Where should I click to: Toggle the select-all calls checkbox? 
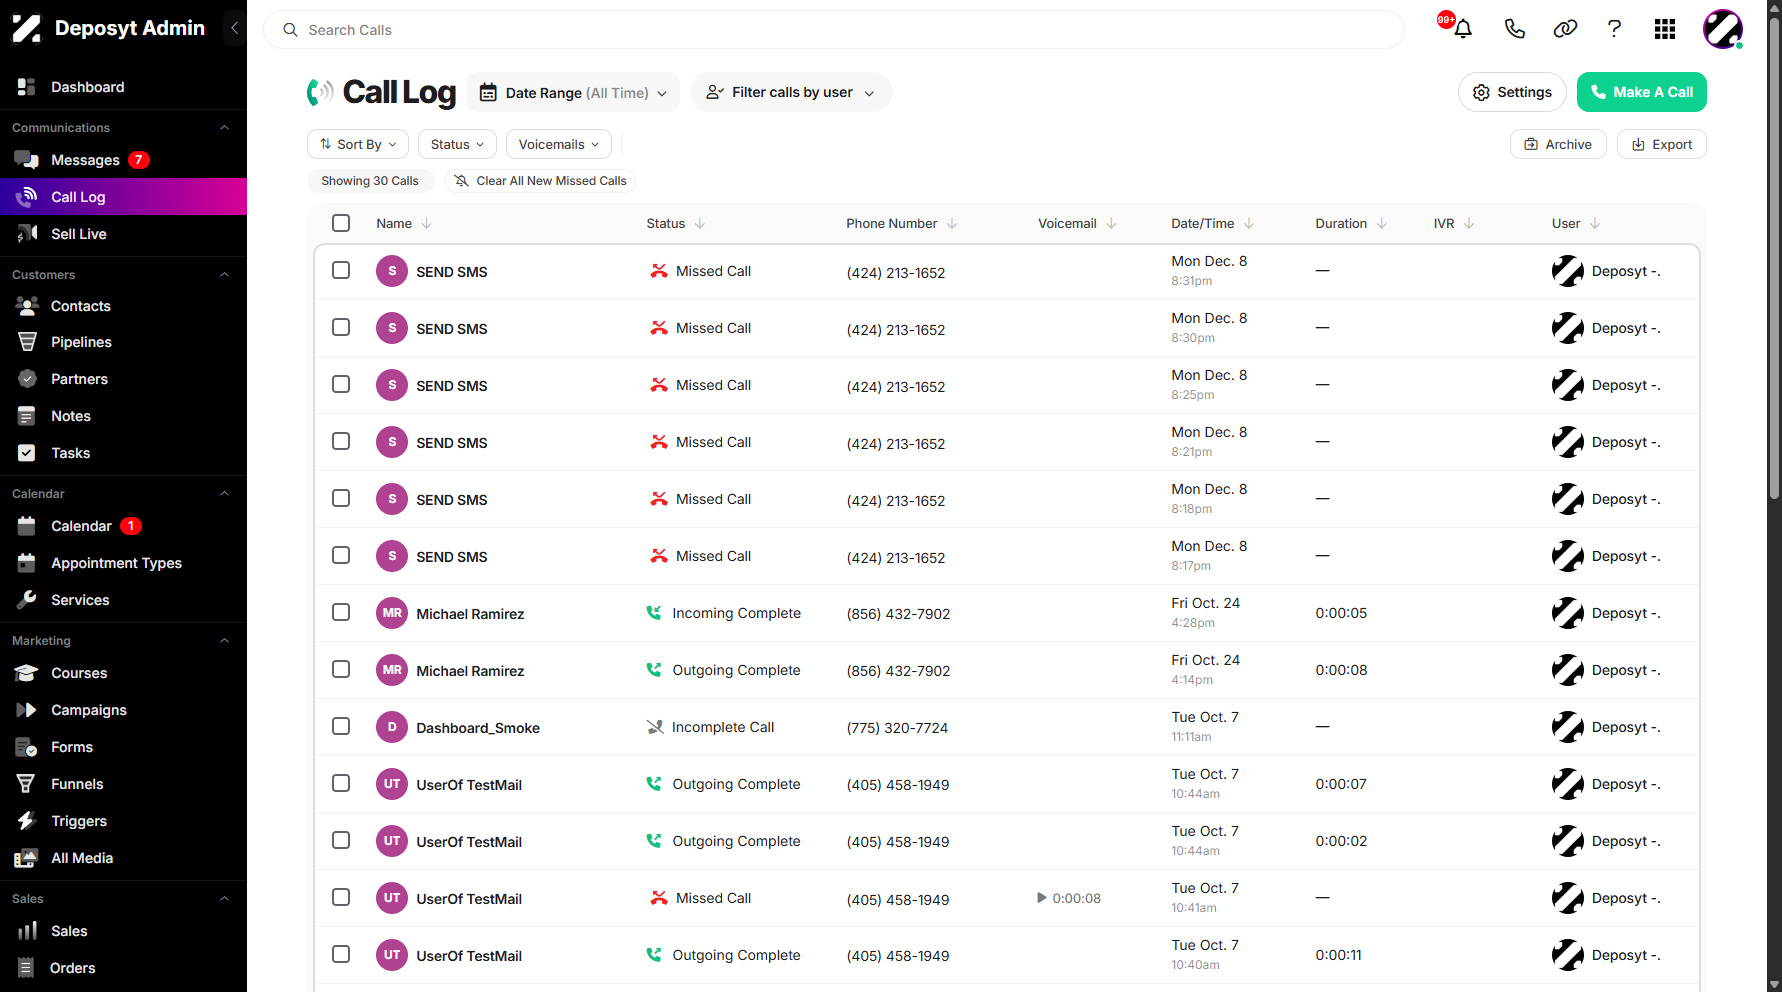tap(341, 223)
